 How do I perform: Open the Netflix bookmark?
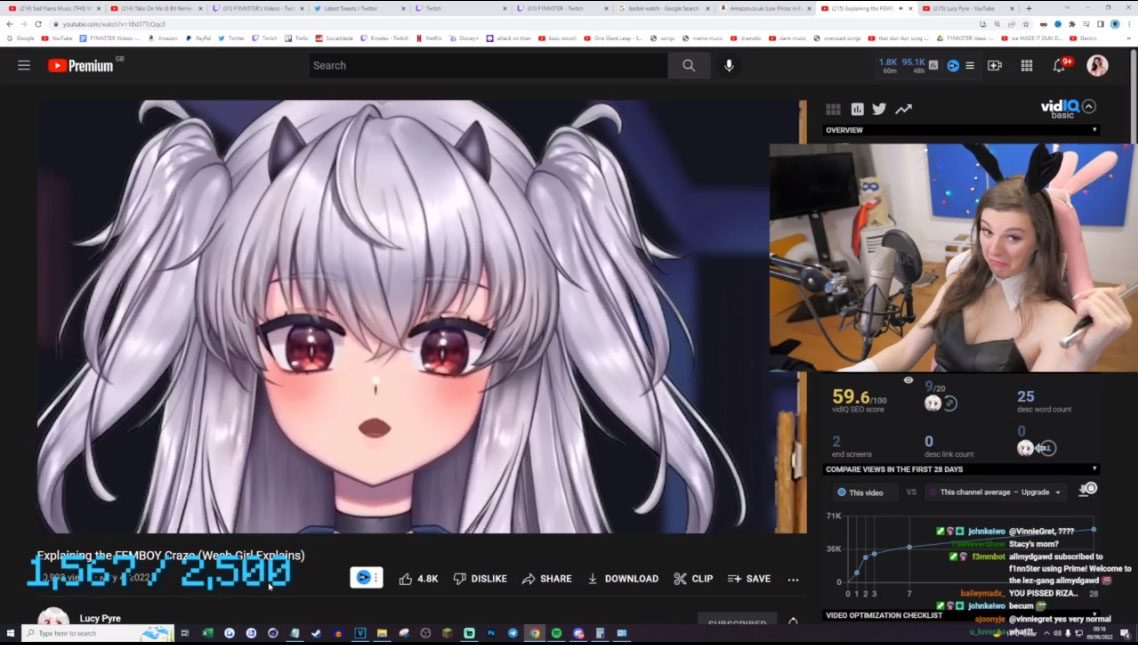point(429,38)
